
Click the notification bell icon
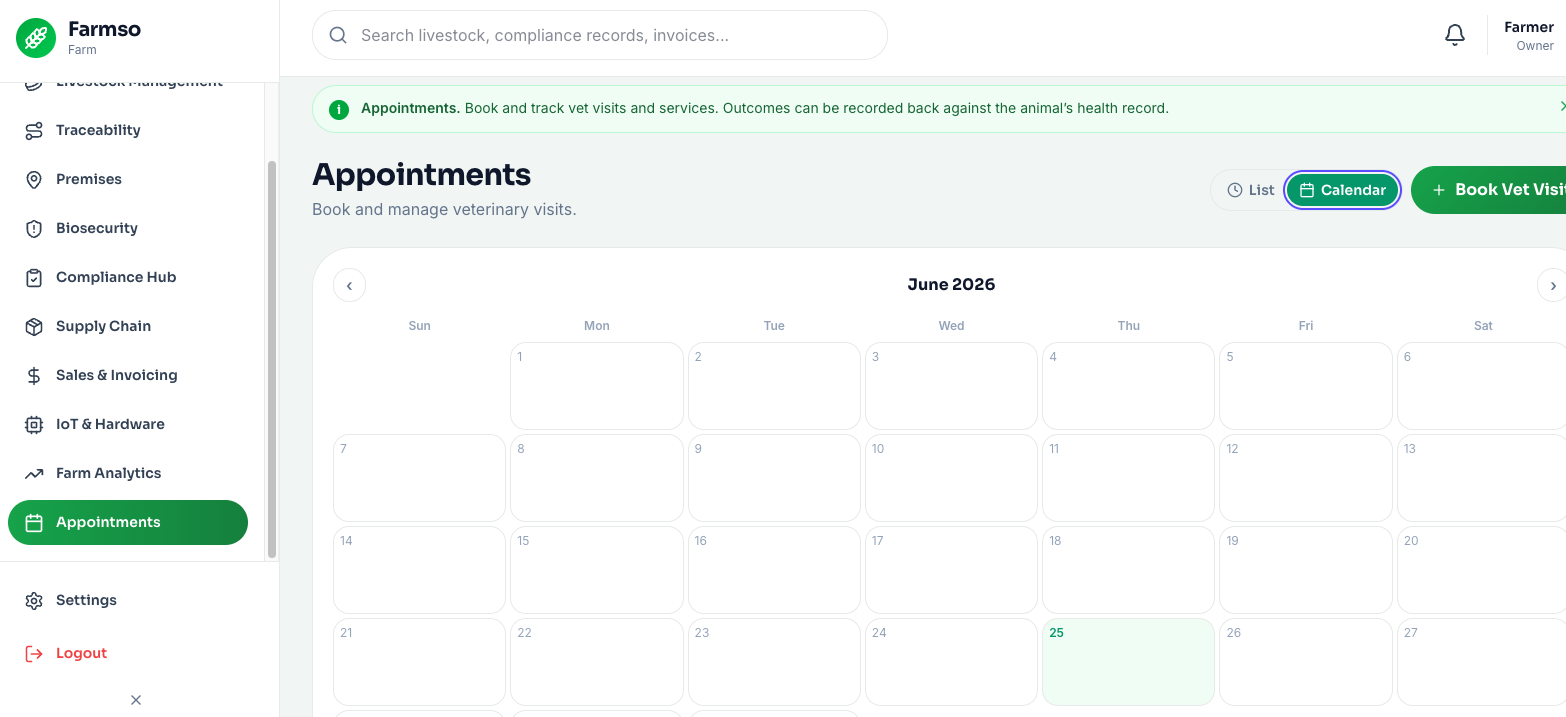tap(1455, 35)
